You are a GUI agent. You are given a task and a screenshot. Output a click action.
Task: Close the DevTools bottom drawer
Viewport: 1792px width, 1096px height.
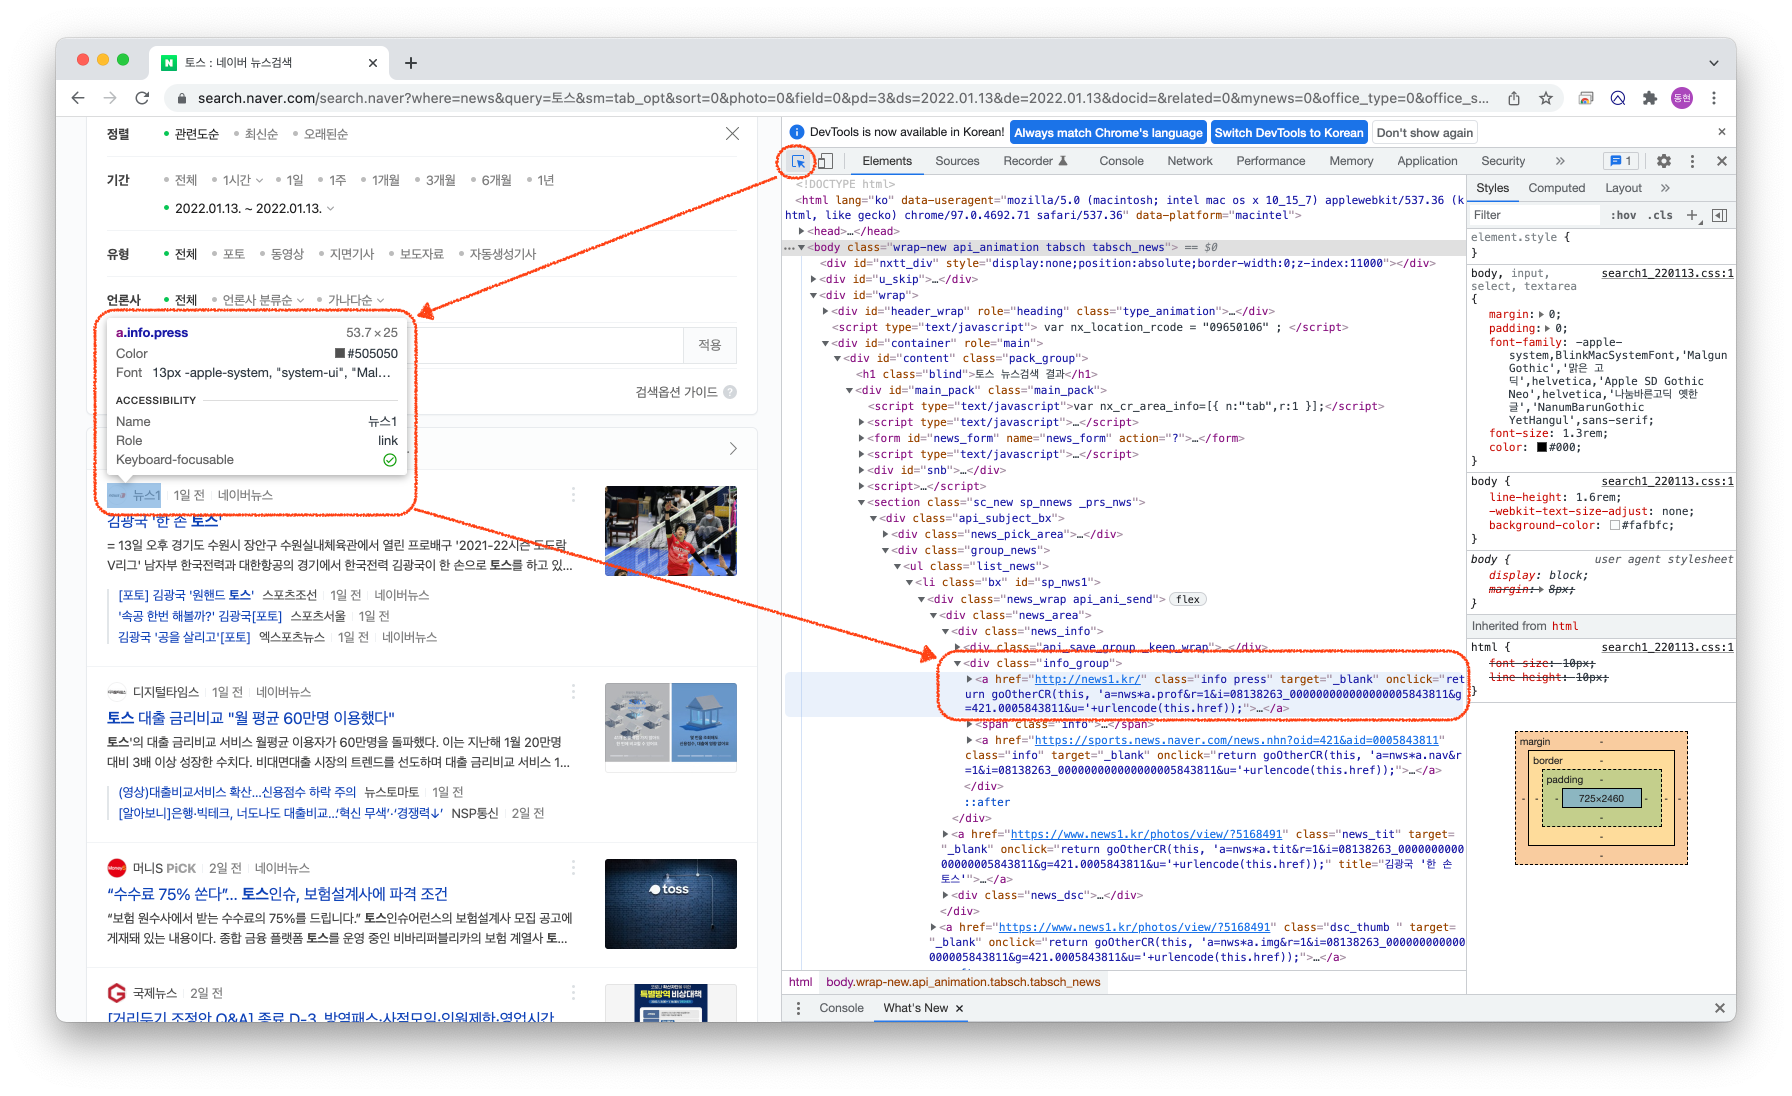click(1720, 1008)
